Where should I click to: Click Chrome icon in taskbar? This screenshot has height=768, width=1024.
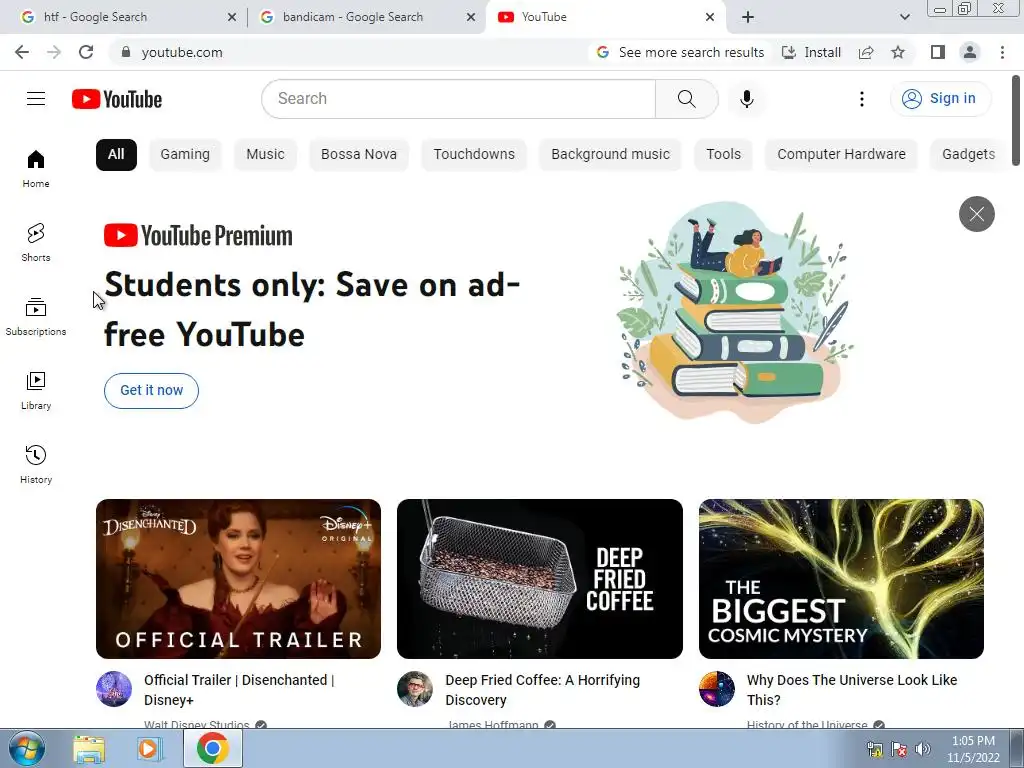click(212, 748)
